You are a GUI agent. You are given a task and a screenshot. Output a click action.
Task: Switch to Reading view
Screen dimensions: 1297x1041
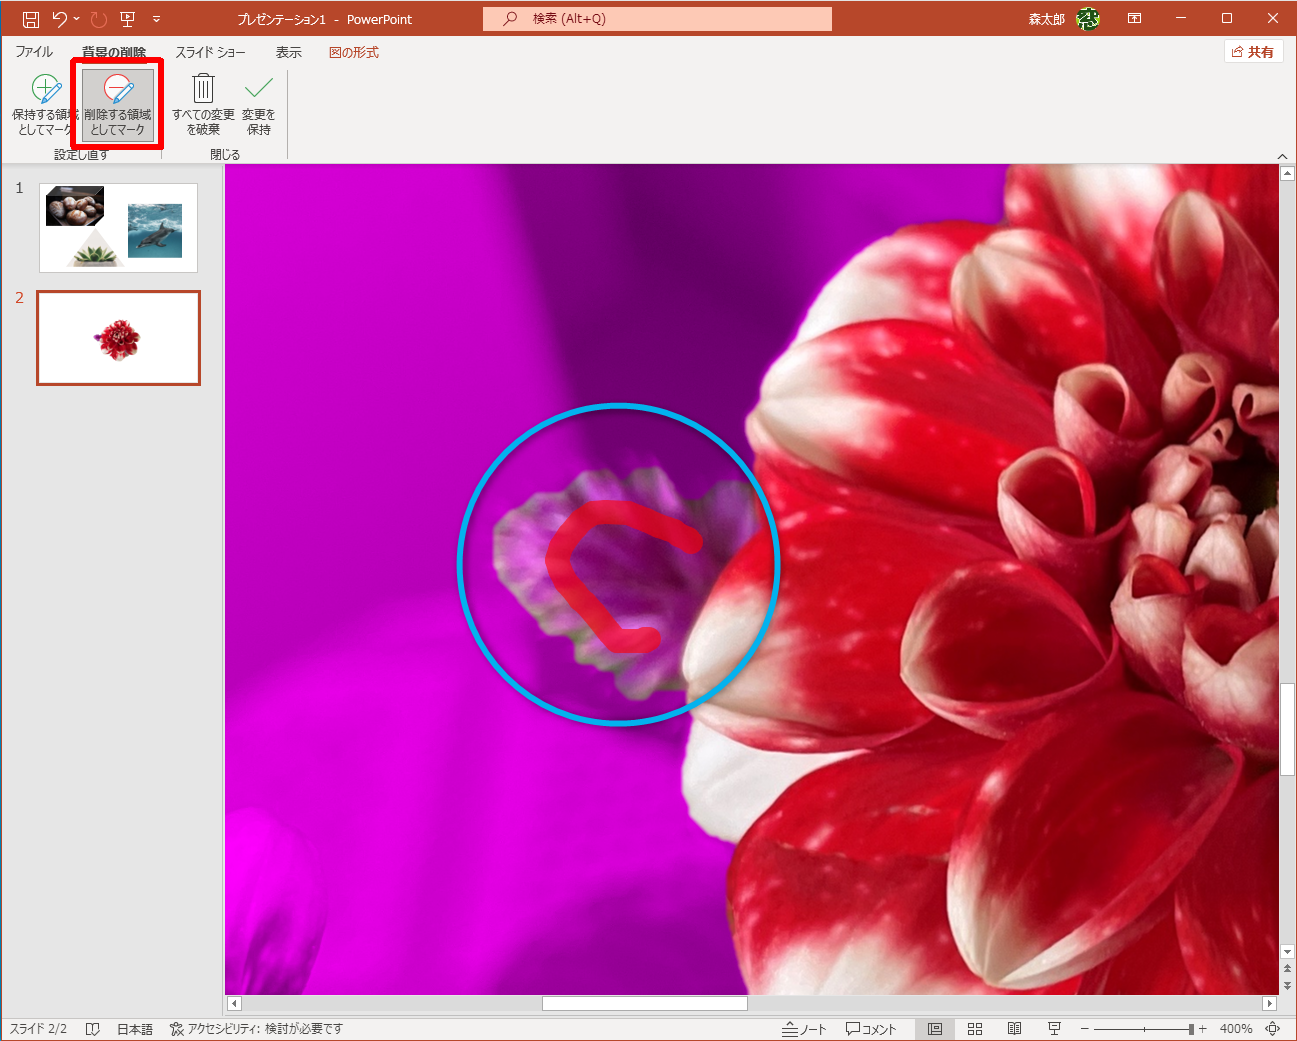(x=1014, y=1029)
